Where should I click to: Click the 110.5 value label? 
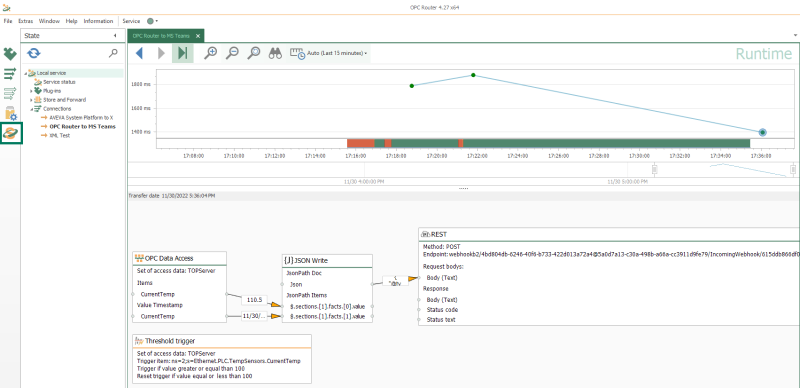click(255, 300)
